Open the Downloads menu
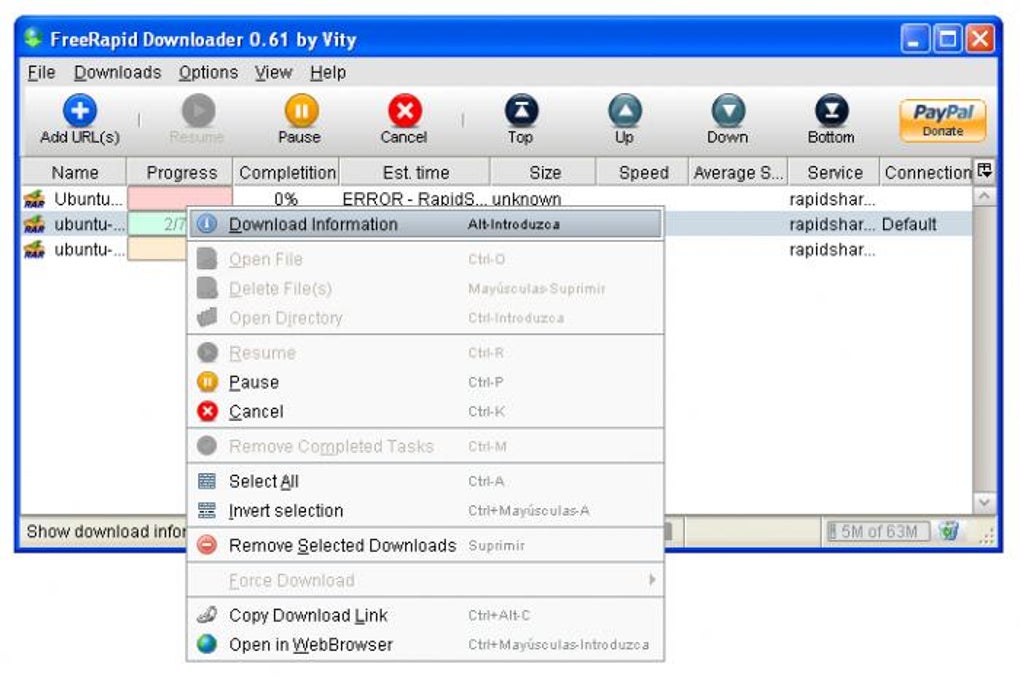1020x680 pixels. tap(117, 72)
